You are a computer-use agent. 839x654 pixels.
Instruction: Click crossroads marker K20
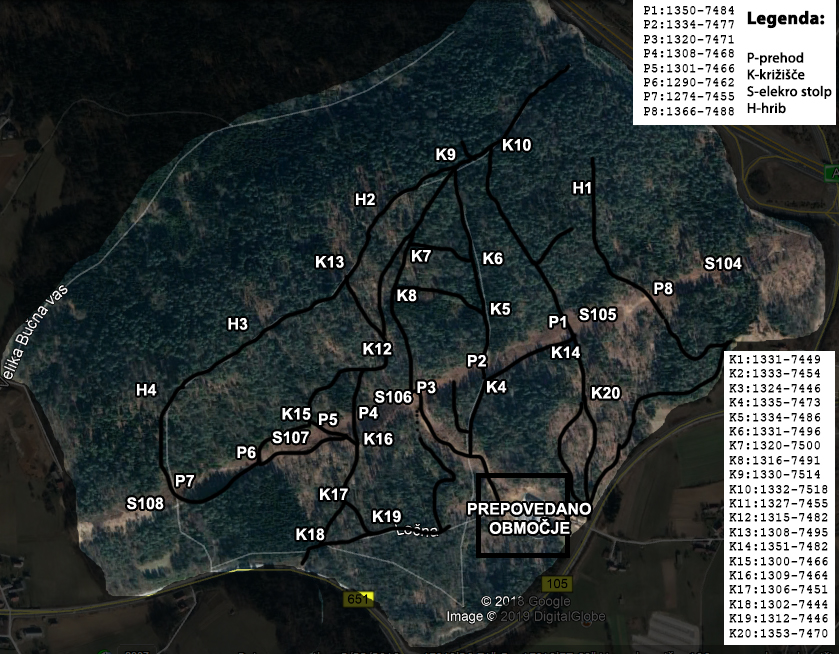605,393
